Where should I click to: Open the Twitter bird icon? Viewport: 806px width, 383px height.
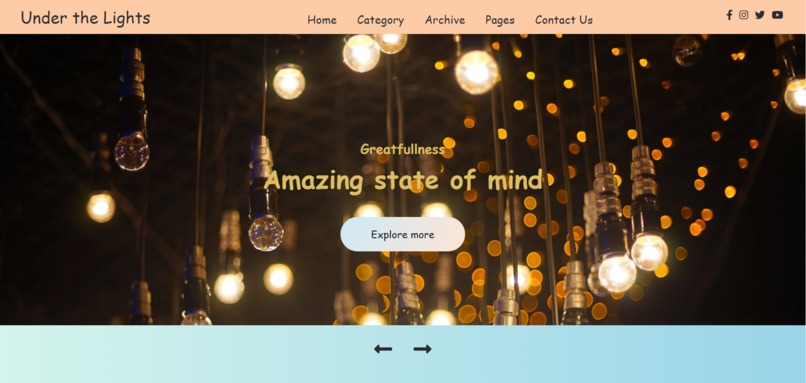click(760, 15)
